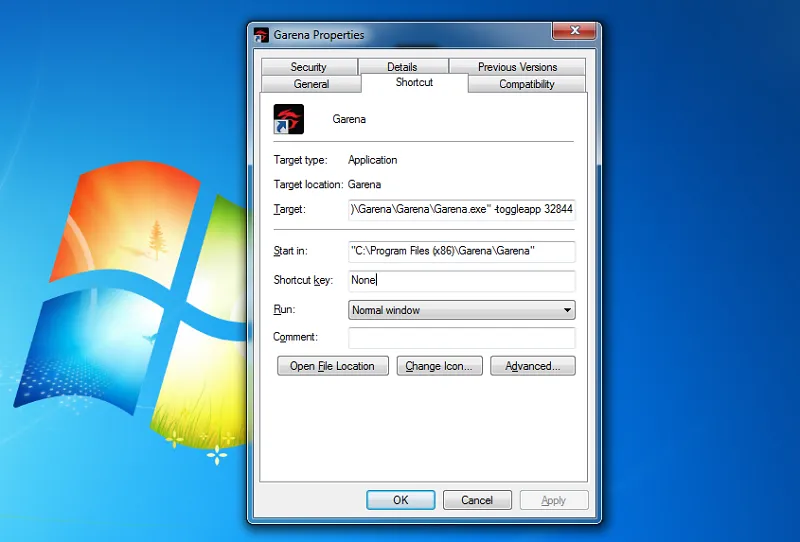The image size is (800, 542).
Task: Confirm the dialog with OK
Action: 400,500
